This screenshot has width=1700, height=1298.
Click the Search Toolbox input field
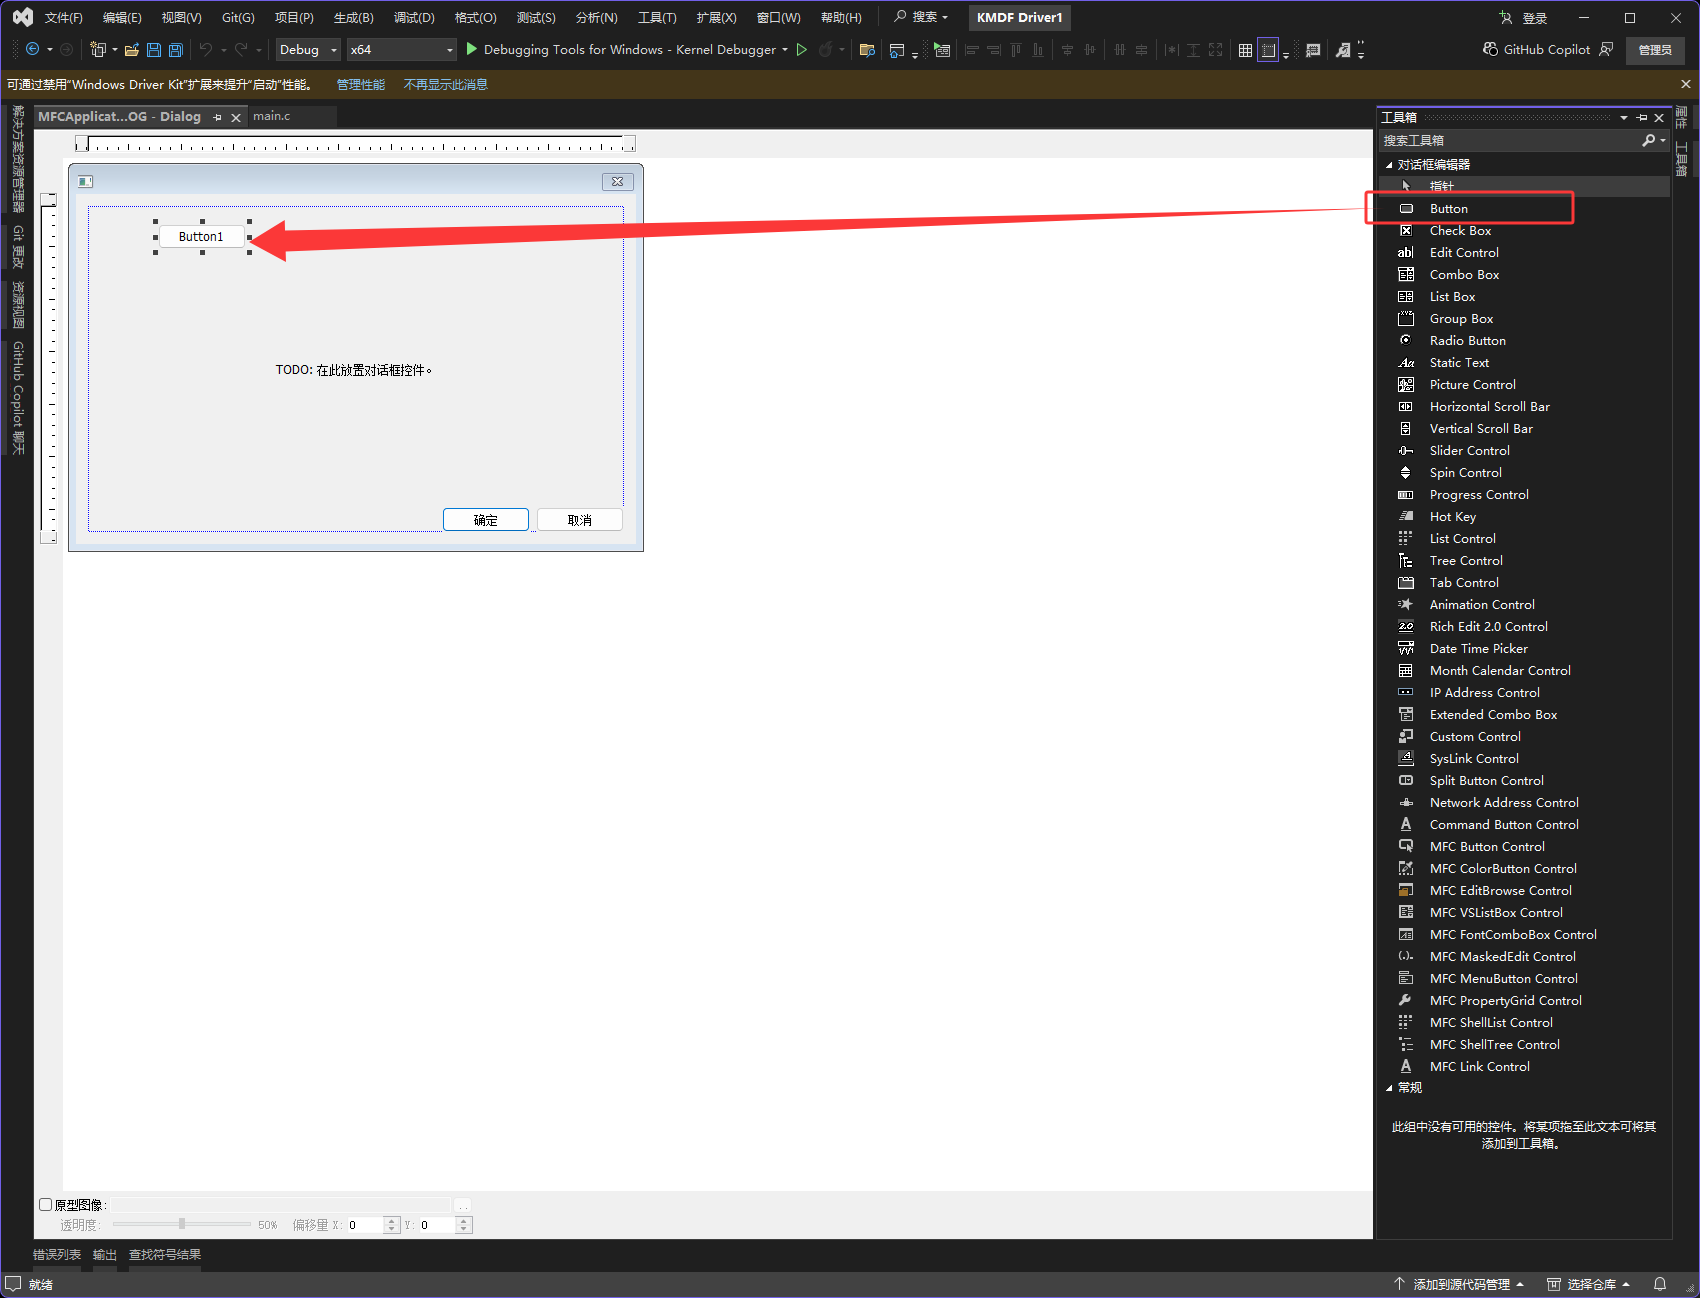[1509, 140]
